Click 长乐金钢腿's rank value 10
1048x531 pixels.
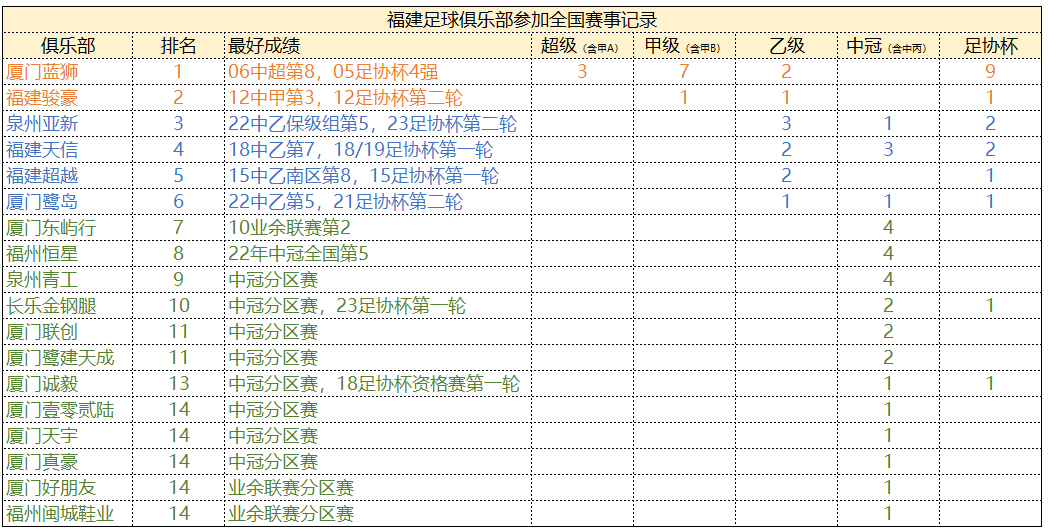point(178,306)
